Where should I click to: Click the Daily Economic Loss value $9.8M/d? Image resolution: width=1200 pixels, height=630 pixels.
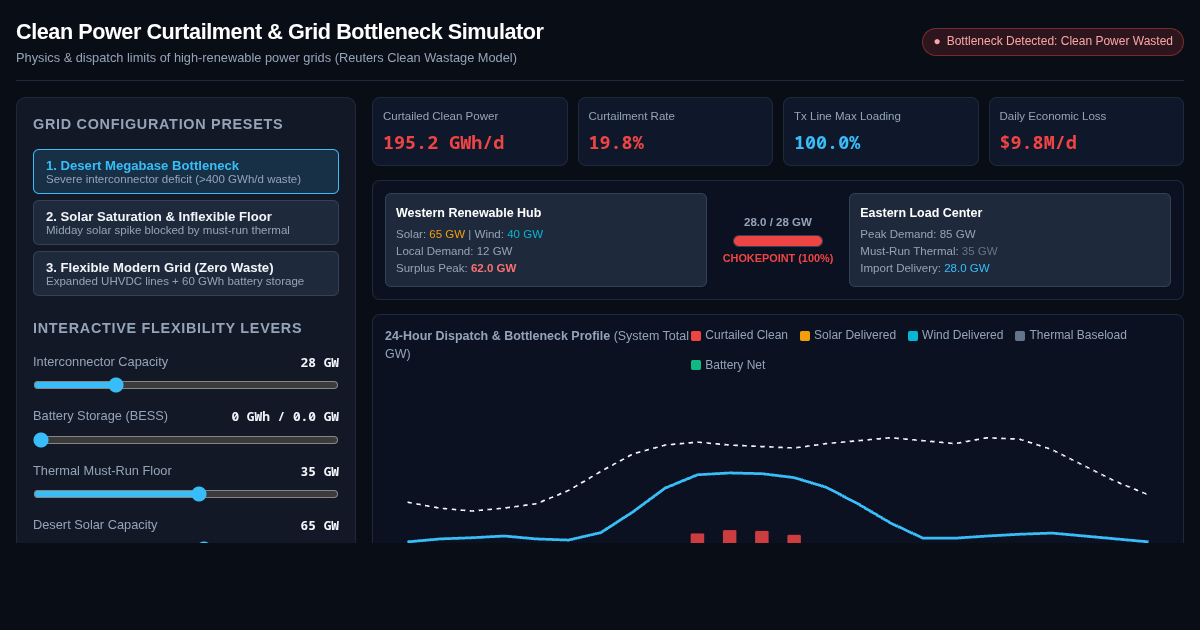click(1038, 143)
